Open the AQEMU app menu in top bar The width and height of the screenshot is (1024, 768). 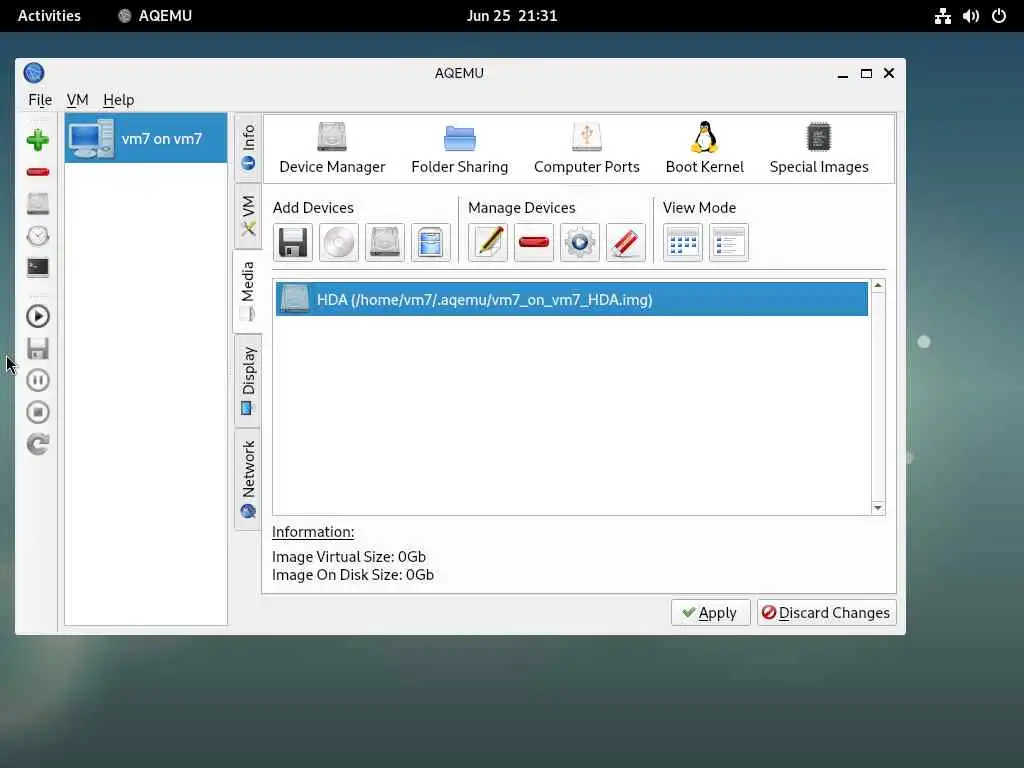[155, 16]
